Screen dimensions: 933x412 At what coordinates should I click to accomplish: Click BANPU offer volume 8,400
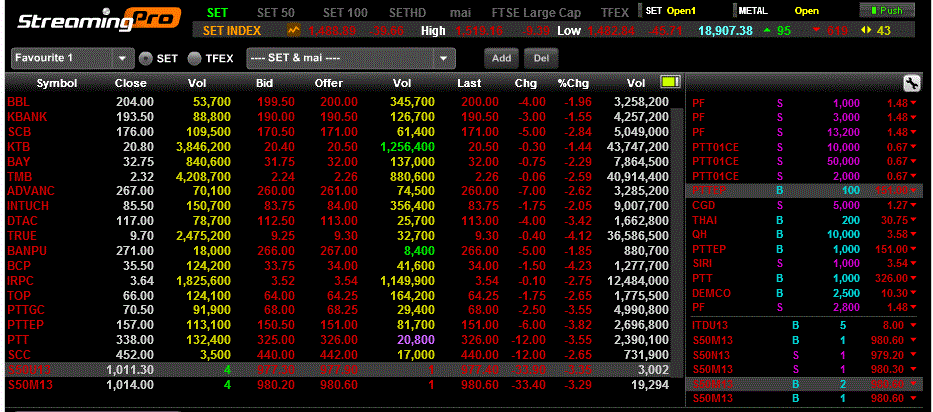tap(418, 251)
